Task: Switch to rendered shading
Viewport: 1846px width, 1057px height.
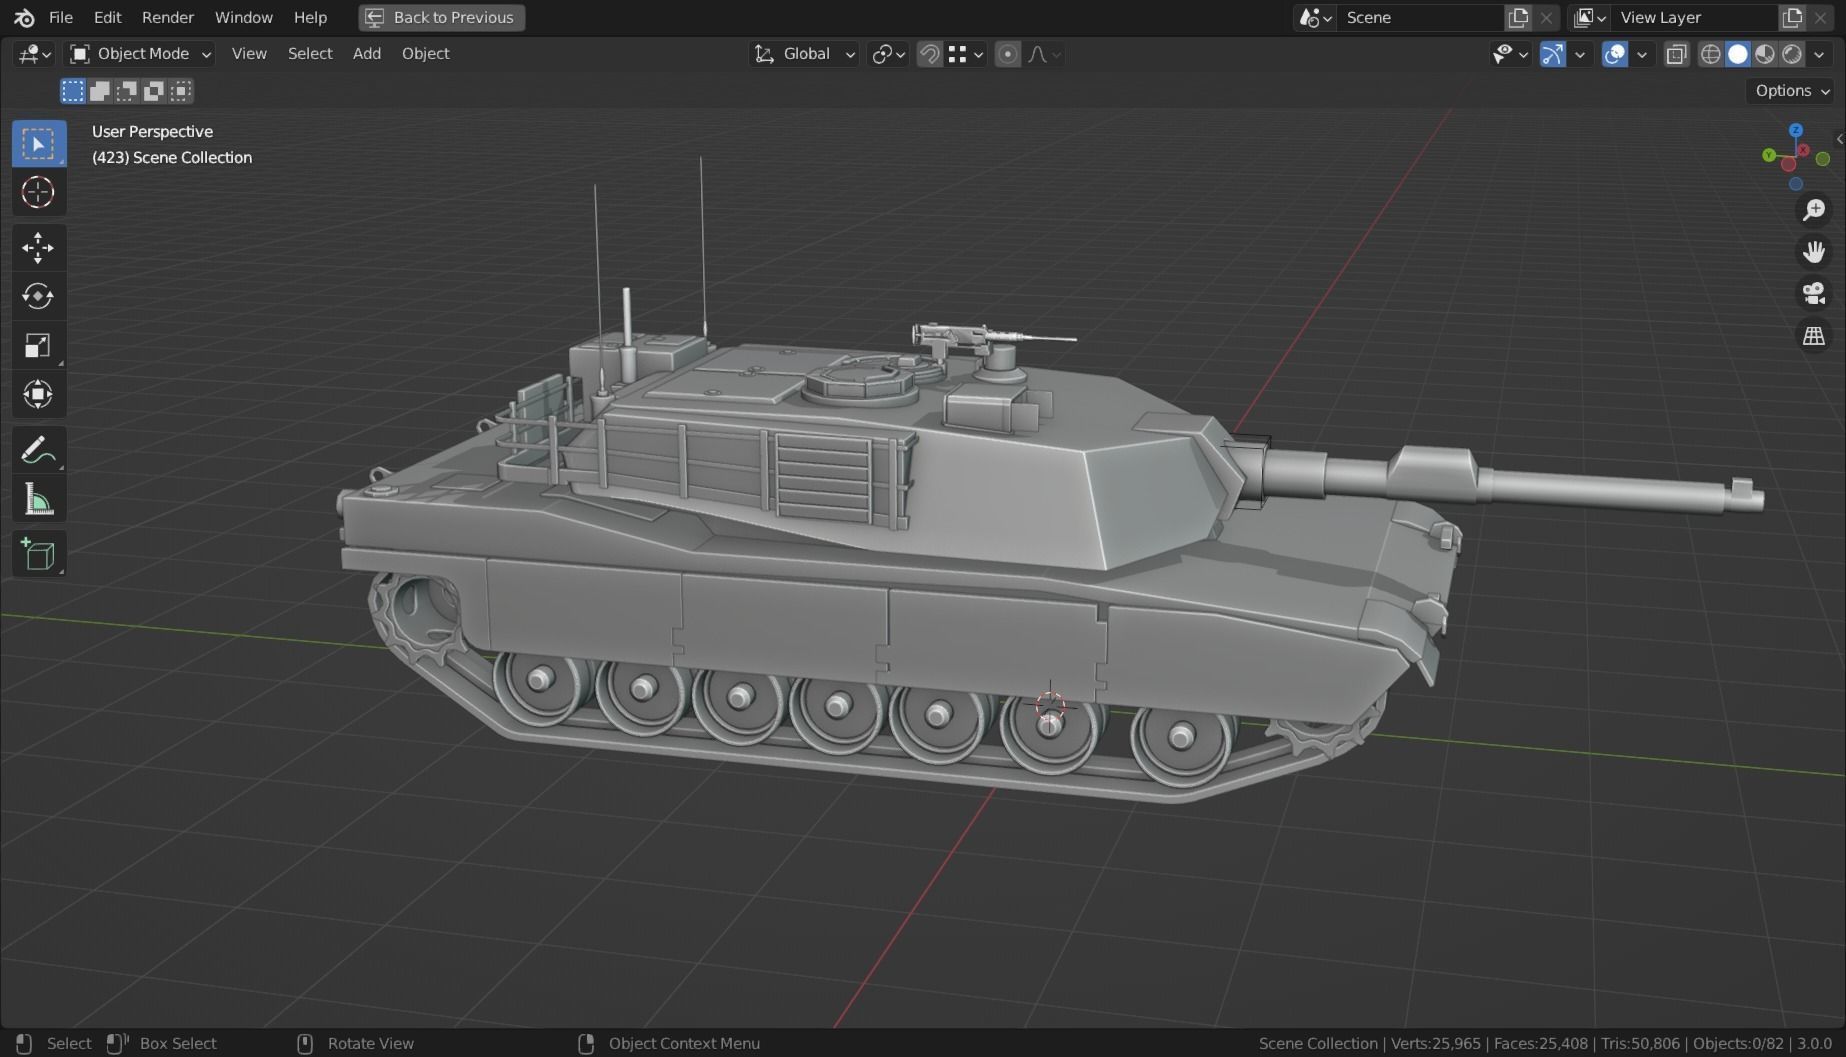Action: (x=1792, y=54)
